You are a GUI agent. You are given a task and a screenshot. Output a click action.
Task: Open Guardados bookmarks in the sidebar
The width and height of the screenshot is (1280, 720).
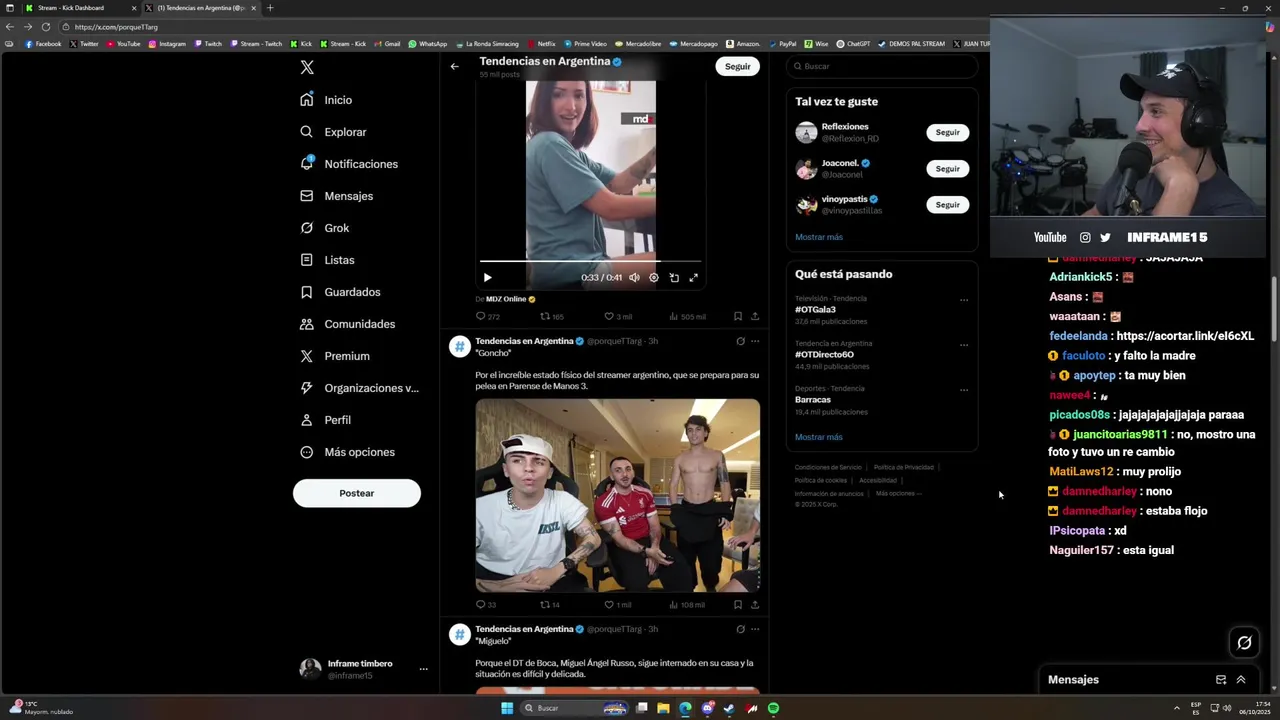(x=341, y=292)
